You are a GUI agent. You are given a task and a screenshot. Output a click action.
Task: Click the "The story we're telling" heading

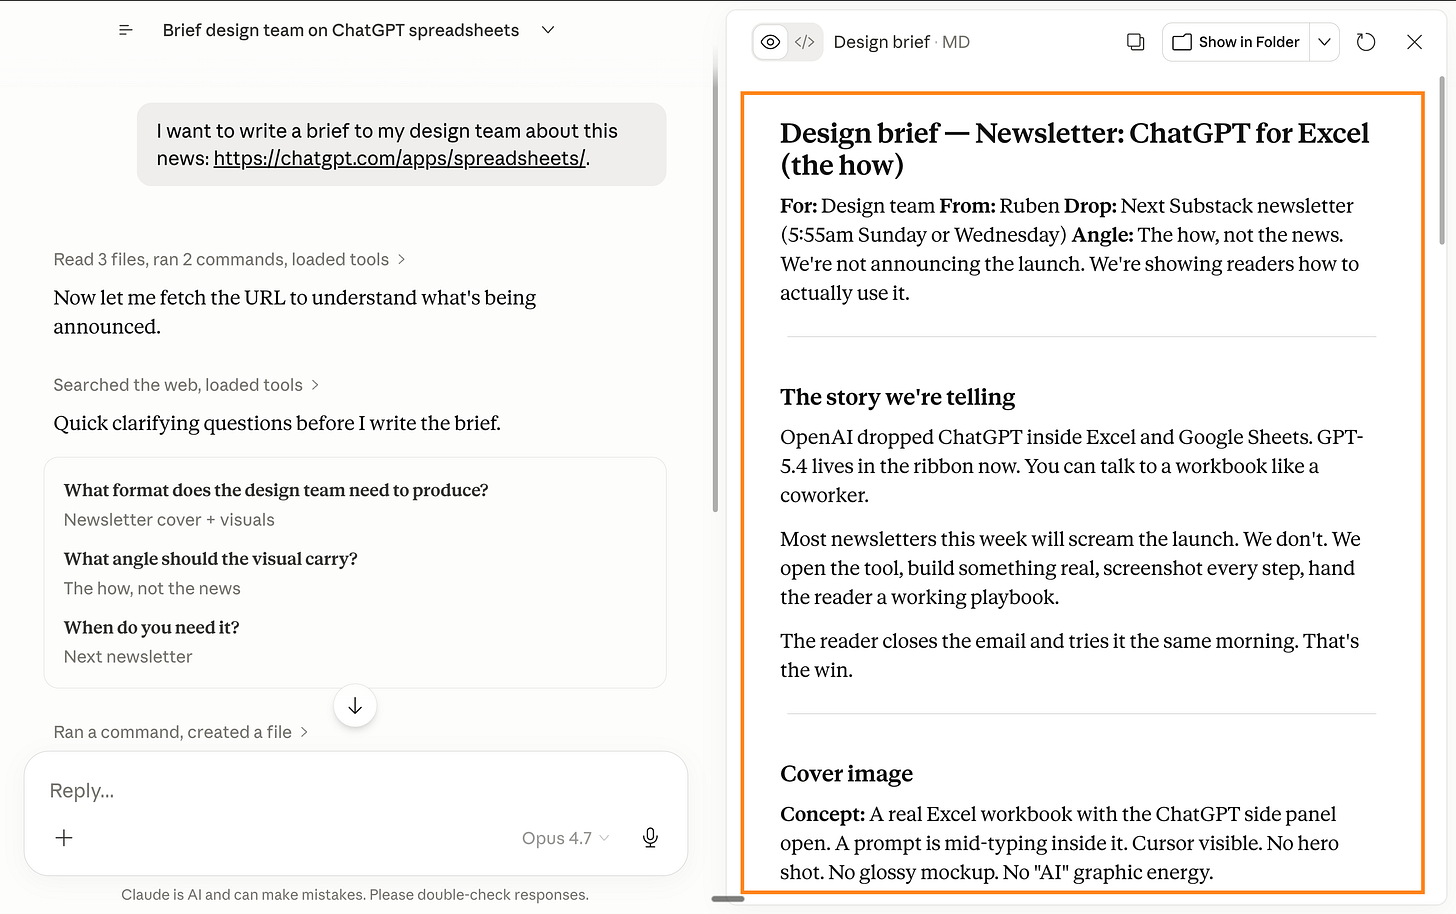tap(897, 397)
